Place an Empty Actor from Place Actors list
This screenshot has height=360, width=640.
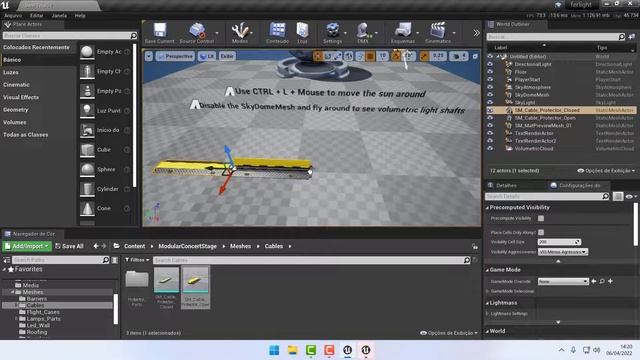[105, 52]
